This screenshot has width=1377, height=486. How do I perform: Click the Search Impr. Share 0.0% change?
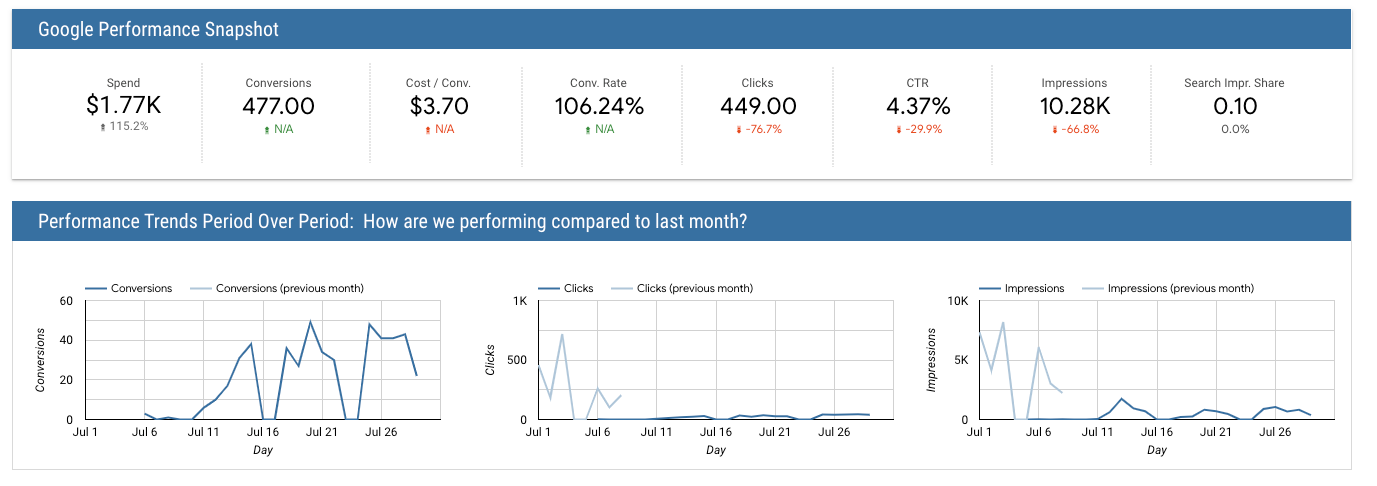click(1234, 129)
